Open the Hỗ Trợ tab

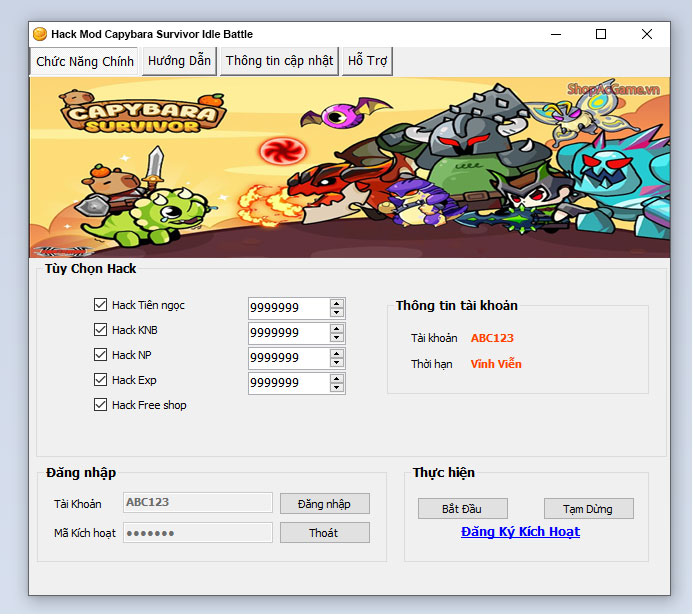pyautogui.click(x=367, y=61)
